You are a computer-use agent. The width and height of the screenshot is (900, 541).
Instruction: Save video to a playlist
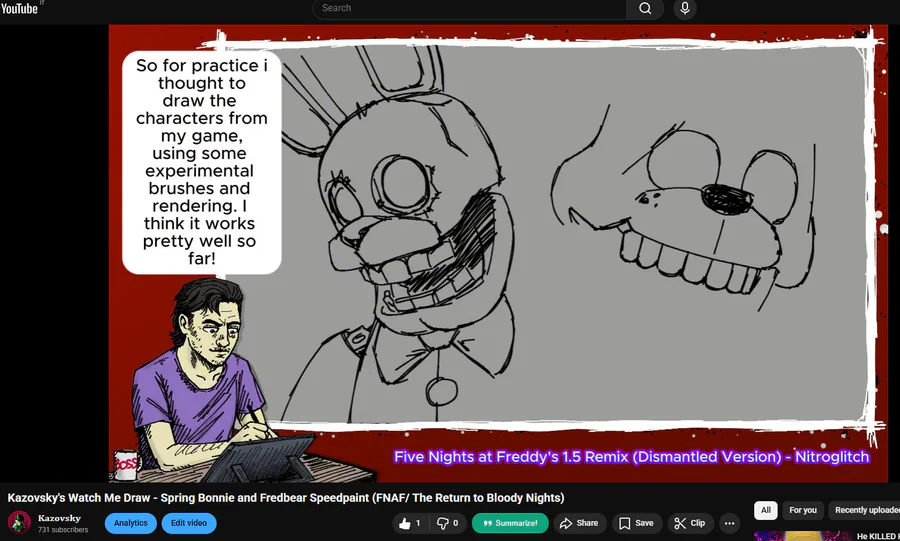tap(637, 523)
